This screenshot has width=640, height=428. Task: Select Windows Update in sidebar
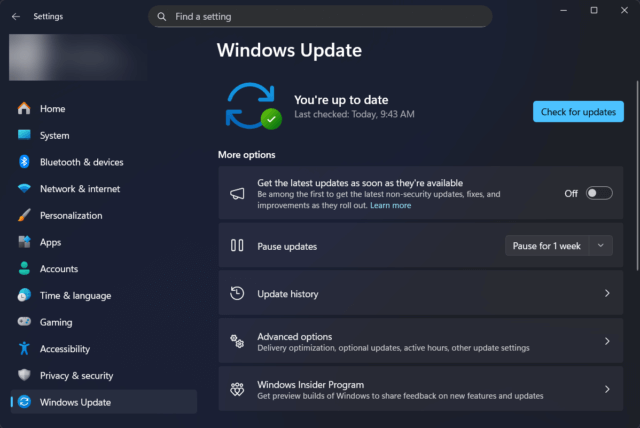pyautogui.click(x=104, y=402)
